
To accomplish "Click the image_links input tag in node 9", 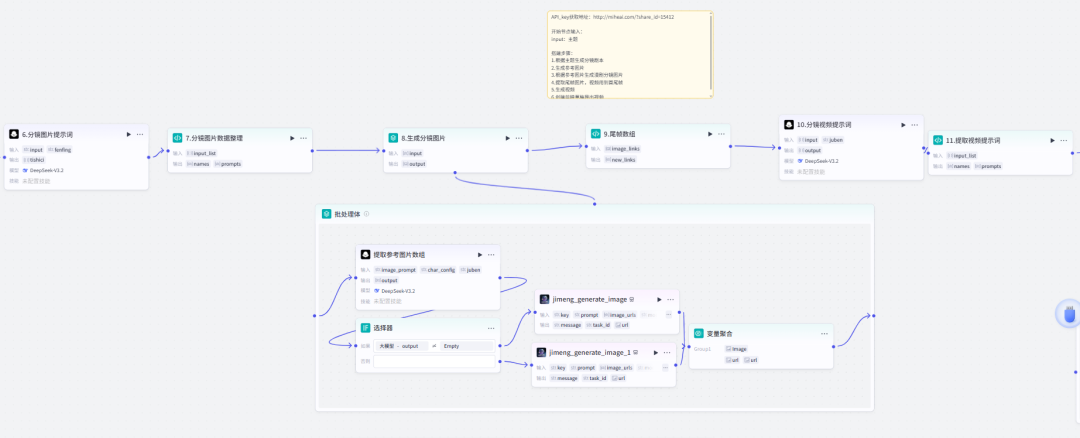I will (x=623, y=149).
